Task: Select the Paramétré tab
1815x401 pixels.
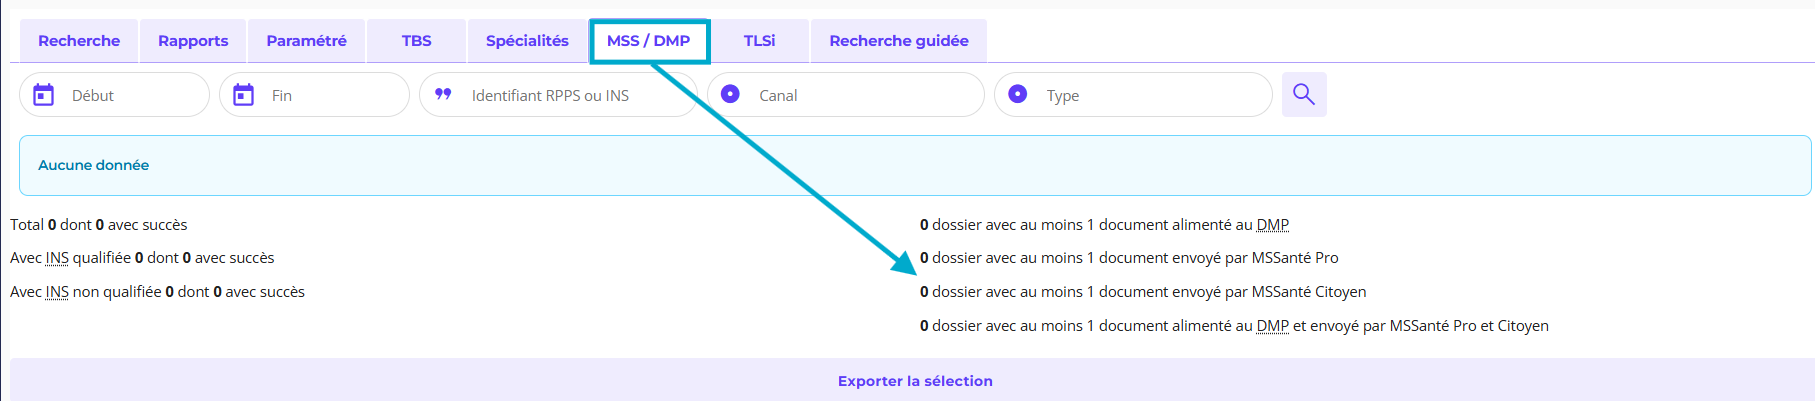Action: coord(306,41)
